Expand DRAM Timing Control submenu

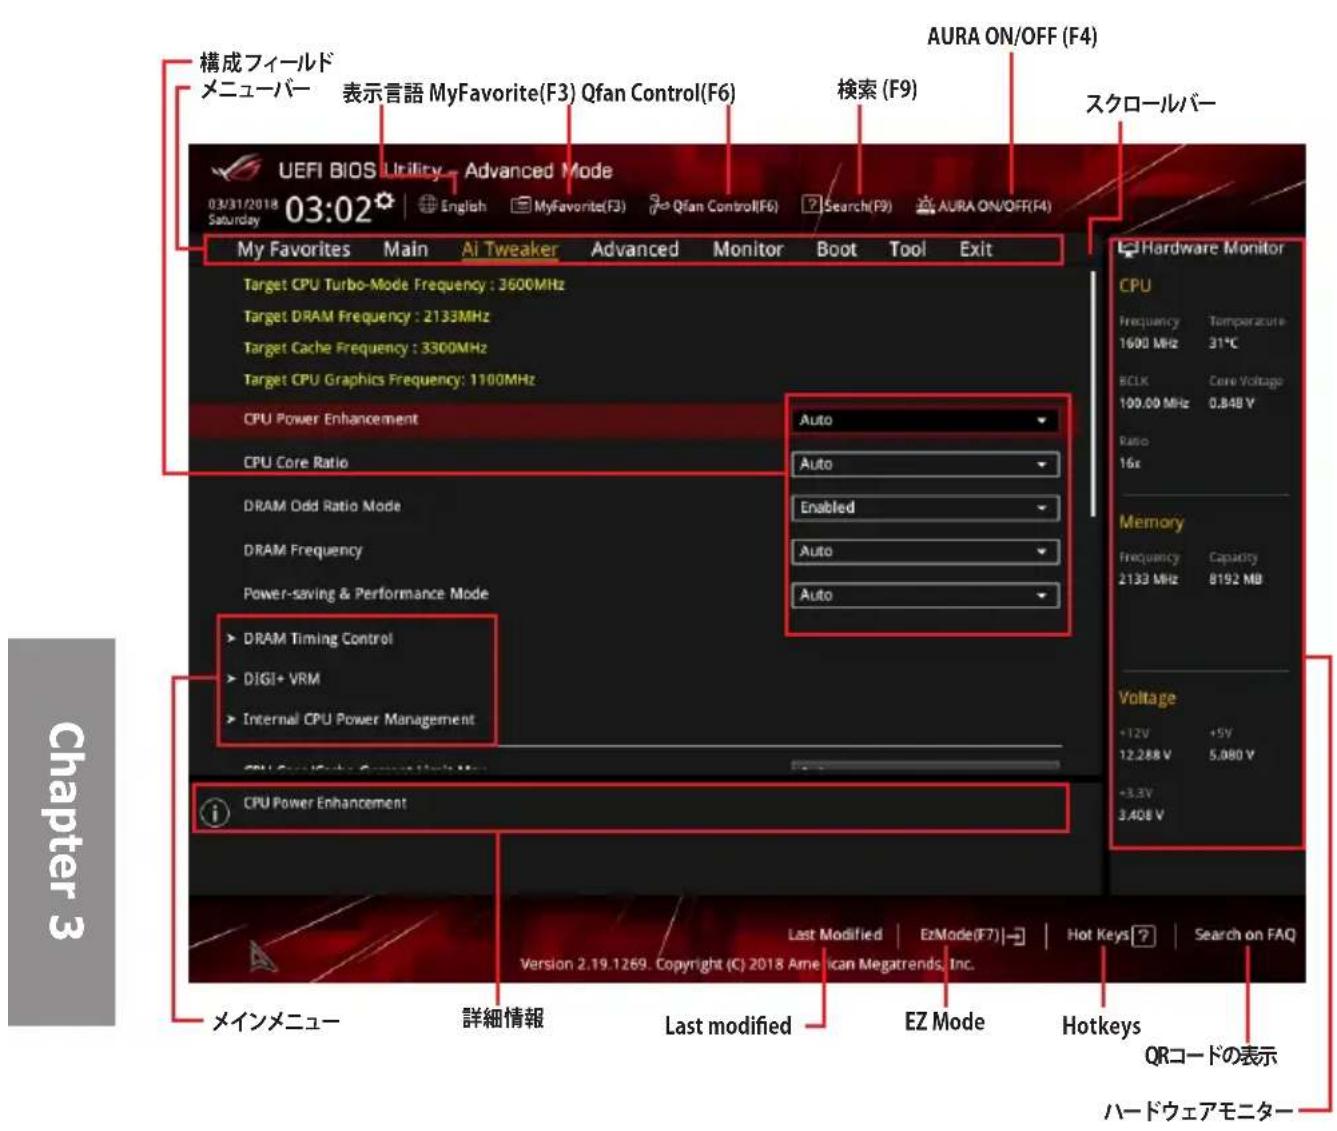coord(310,638)
